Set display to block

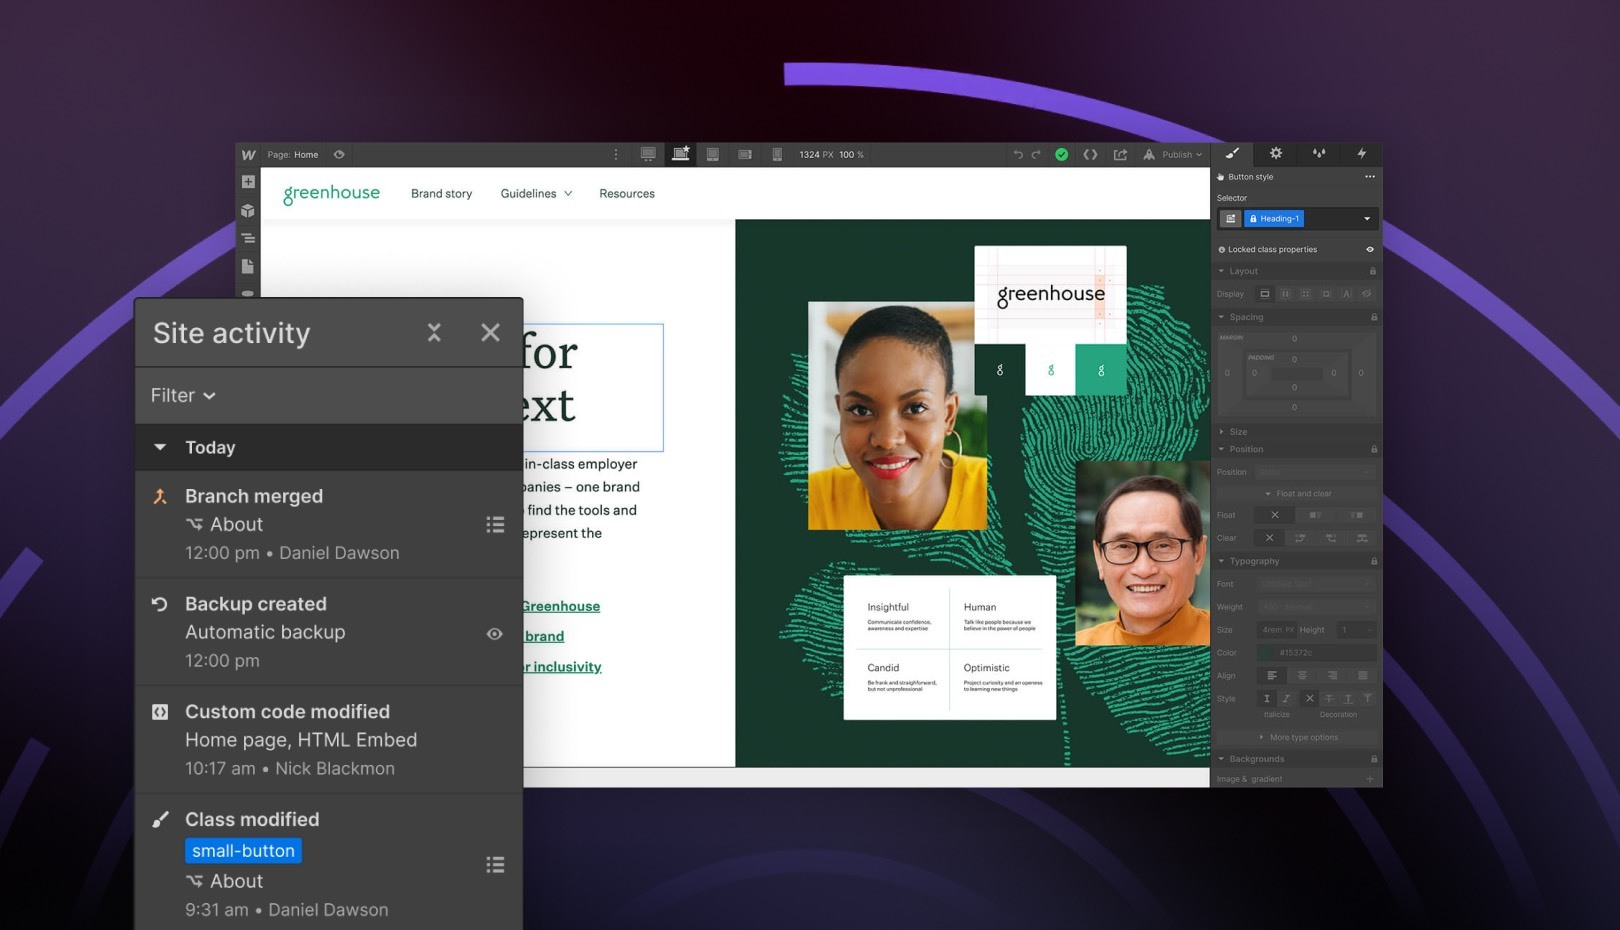pyautogui.click(x=1265, y=294)
